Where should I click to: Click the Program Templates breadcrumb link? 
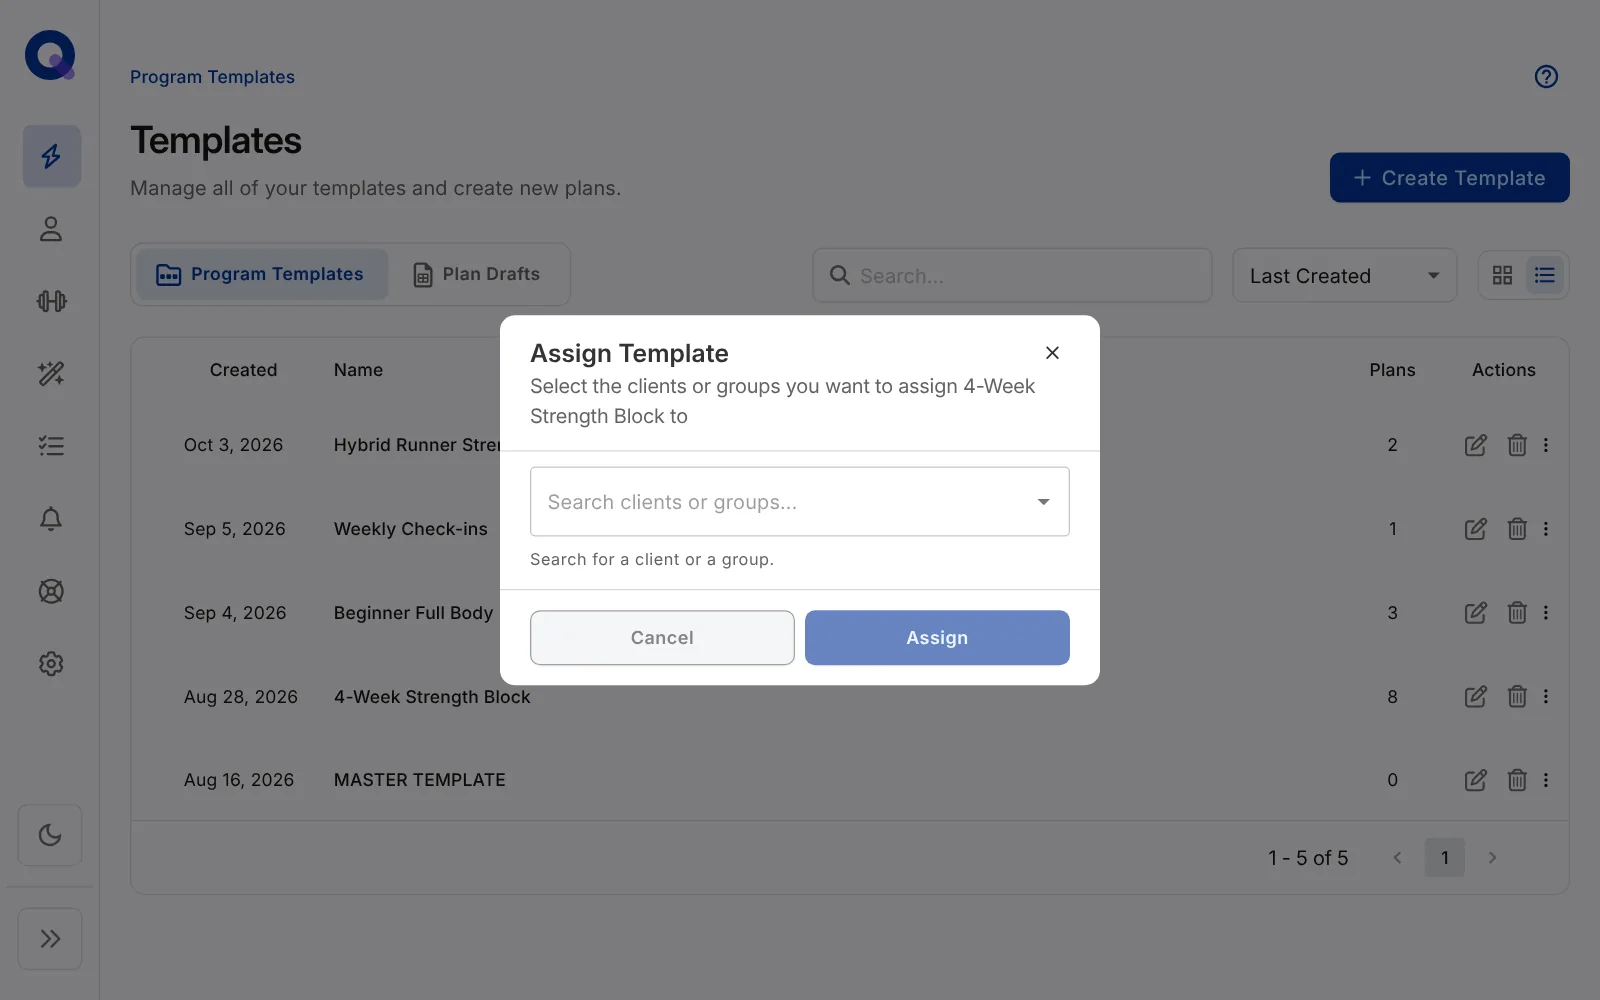click(212, 77)
